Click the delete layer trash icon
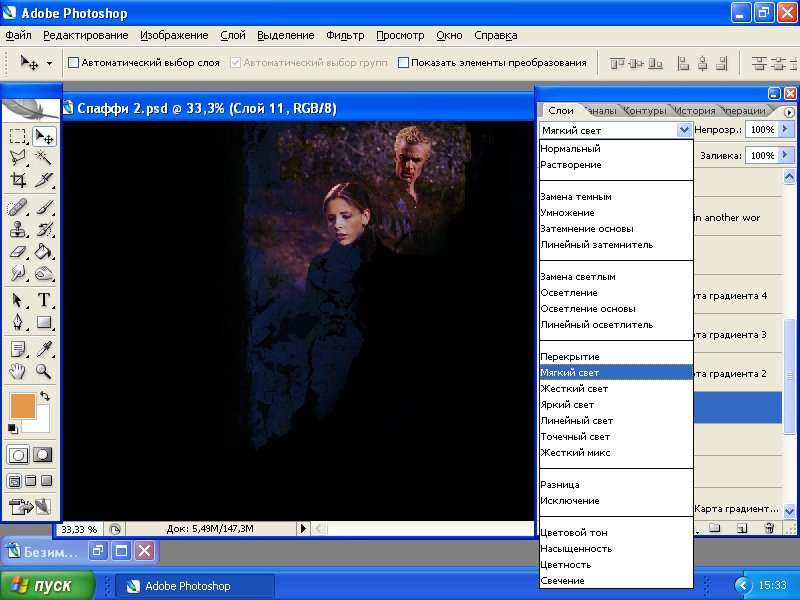The width and height of the screenshot is (800, 600). click(768, 527)
